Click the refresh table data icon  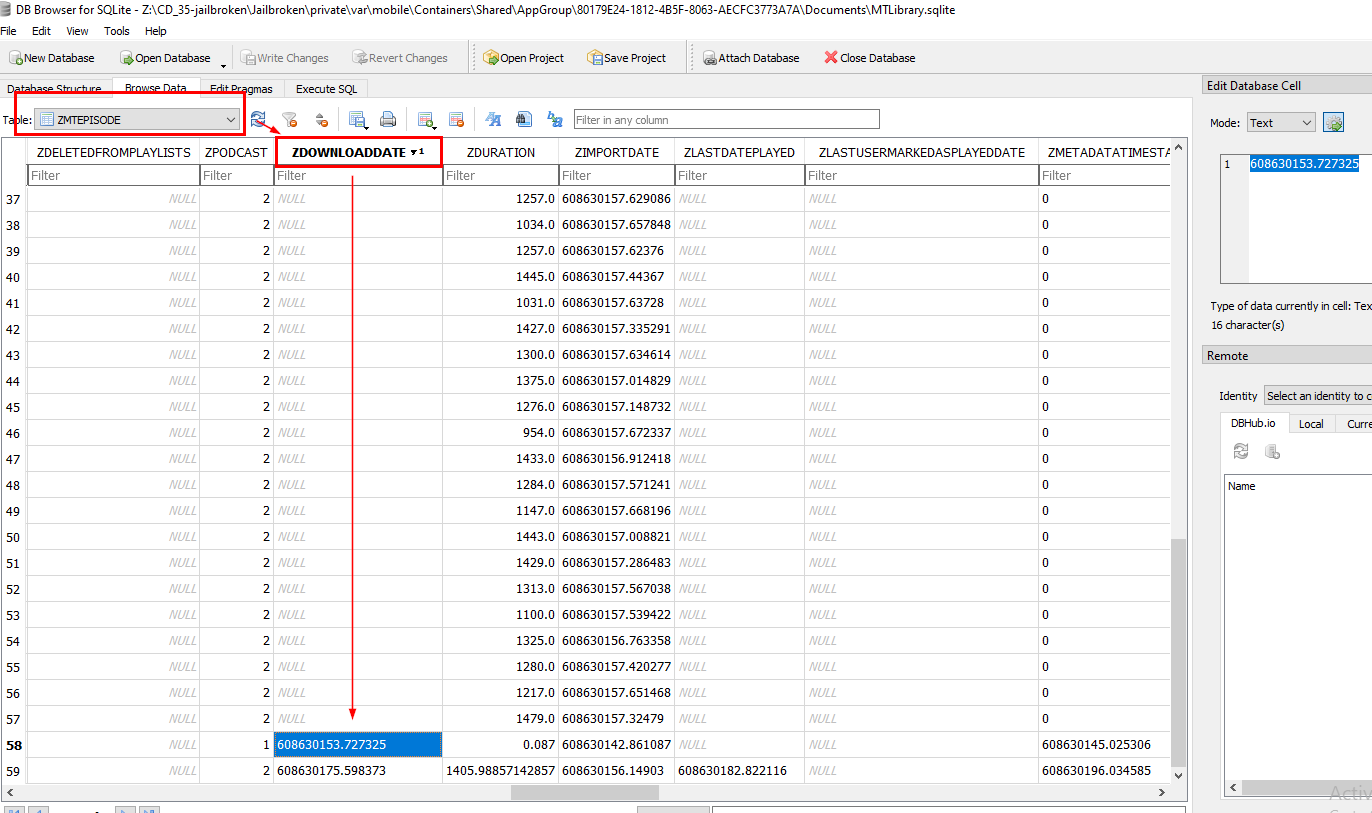pyautogui.click(x=259, y=119)
